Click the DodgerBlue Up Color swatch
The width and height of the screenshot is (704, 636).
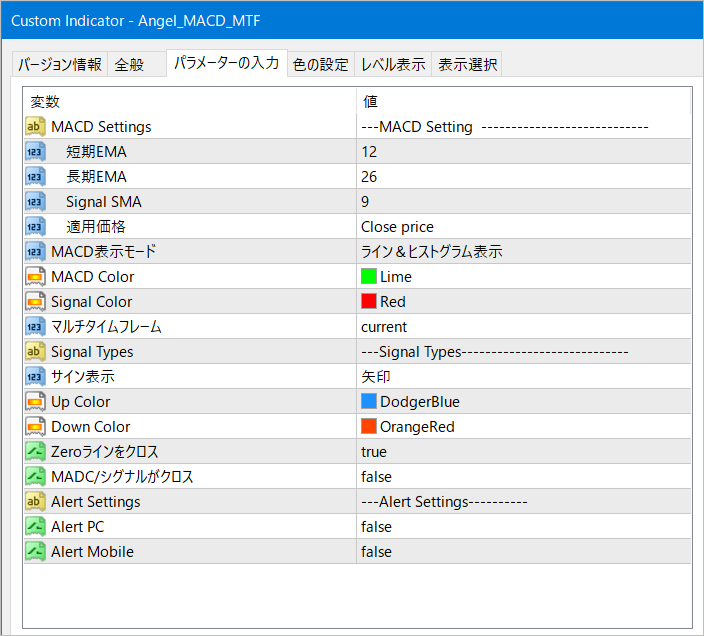(369, 402)
